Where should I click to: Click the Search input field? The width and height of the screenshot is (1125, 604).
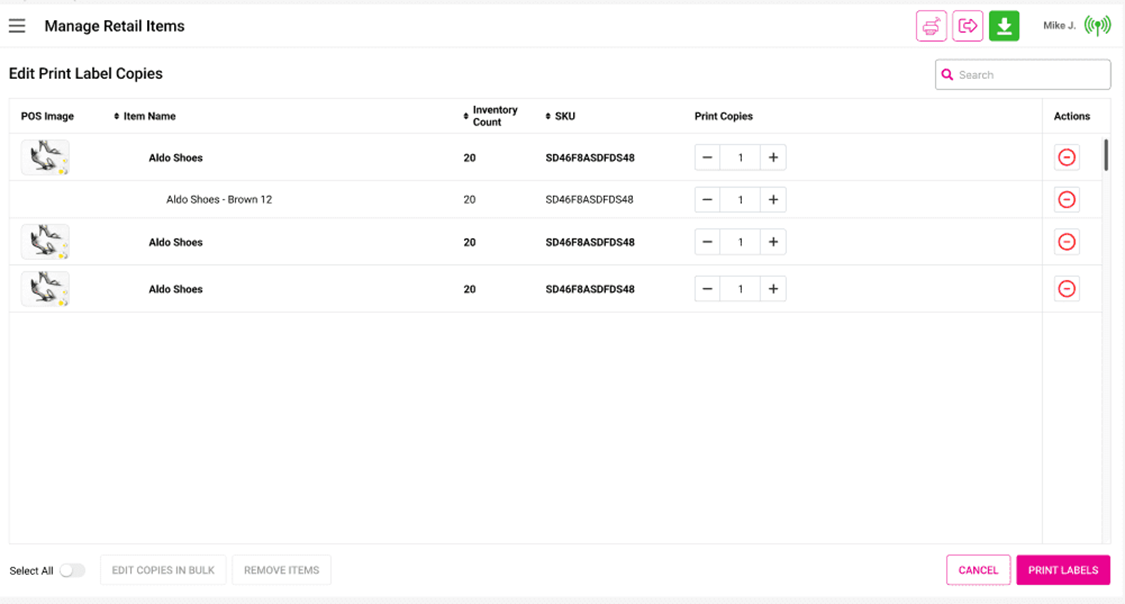click(x=1030, y=75)
